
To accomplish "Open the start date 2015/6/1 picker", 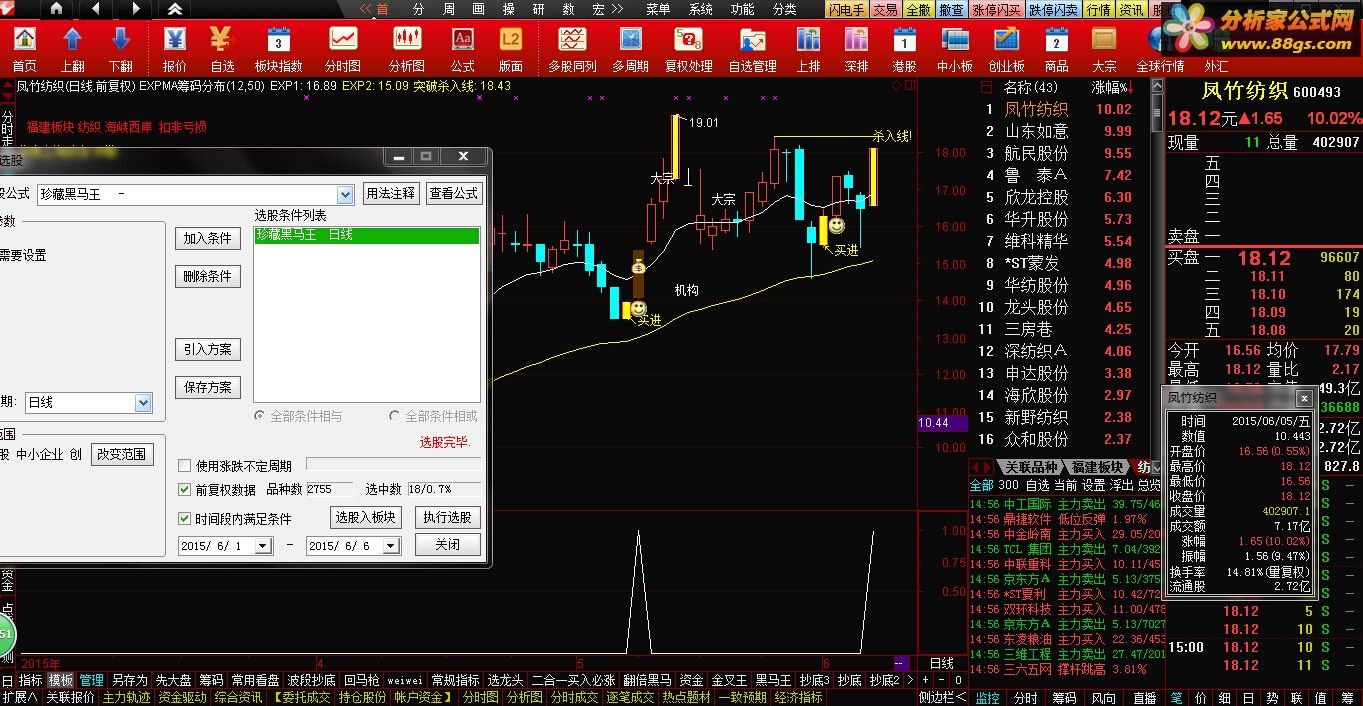I will point(263,546).
